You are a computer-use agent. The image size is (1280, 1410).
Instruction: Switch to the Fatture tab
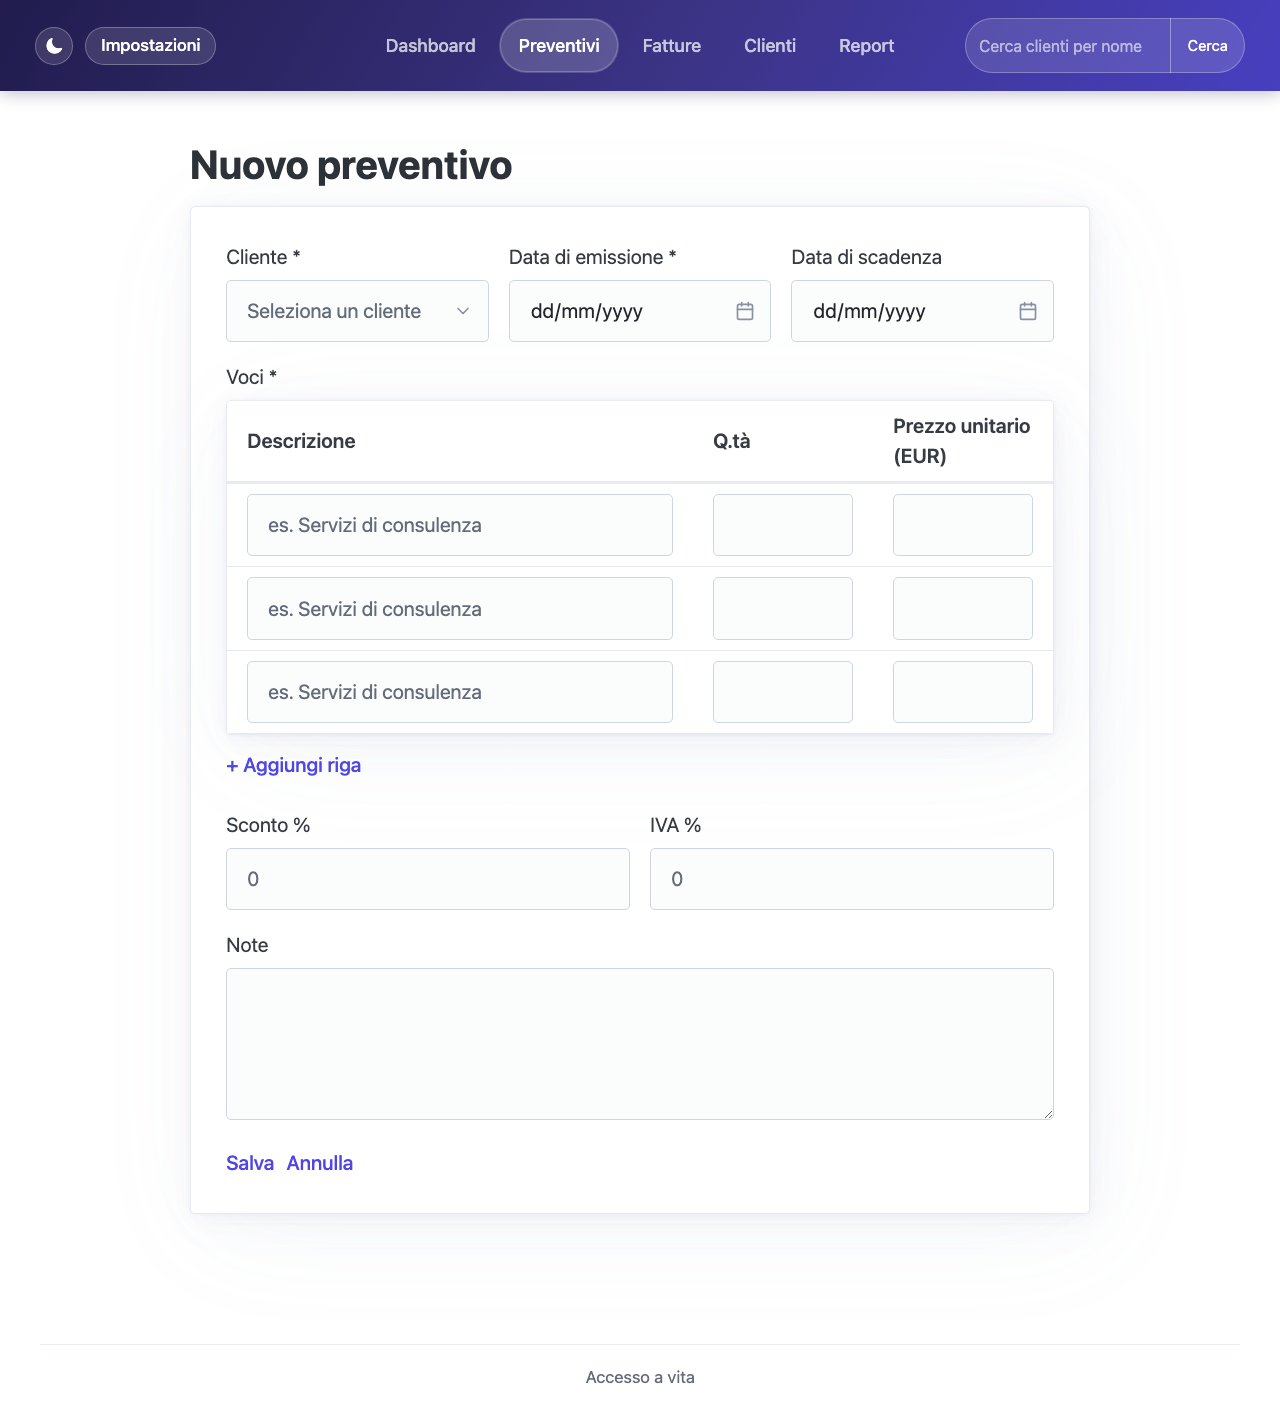pyautogui.click(x=672, y=46)
